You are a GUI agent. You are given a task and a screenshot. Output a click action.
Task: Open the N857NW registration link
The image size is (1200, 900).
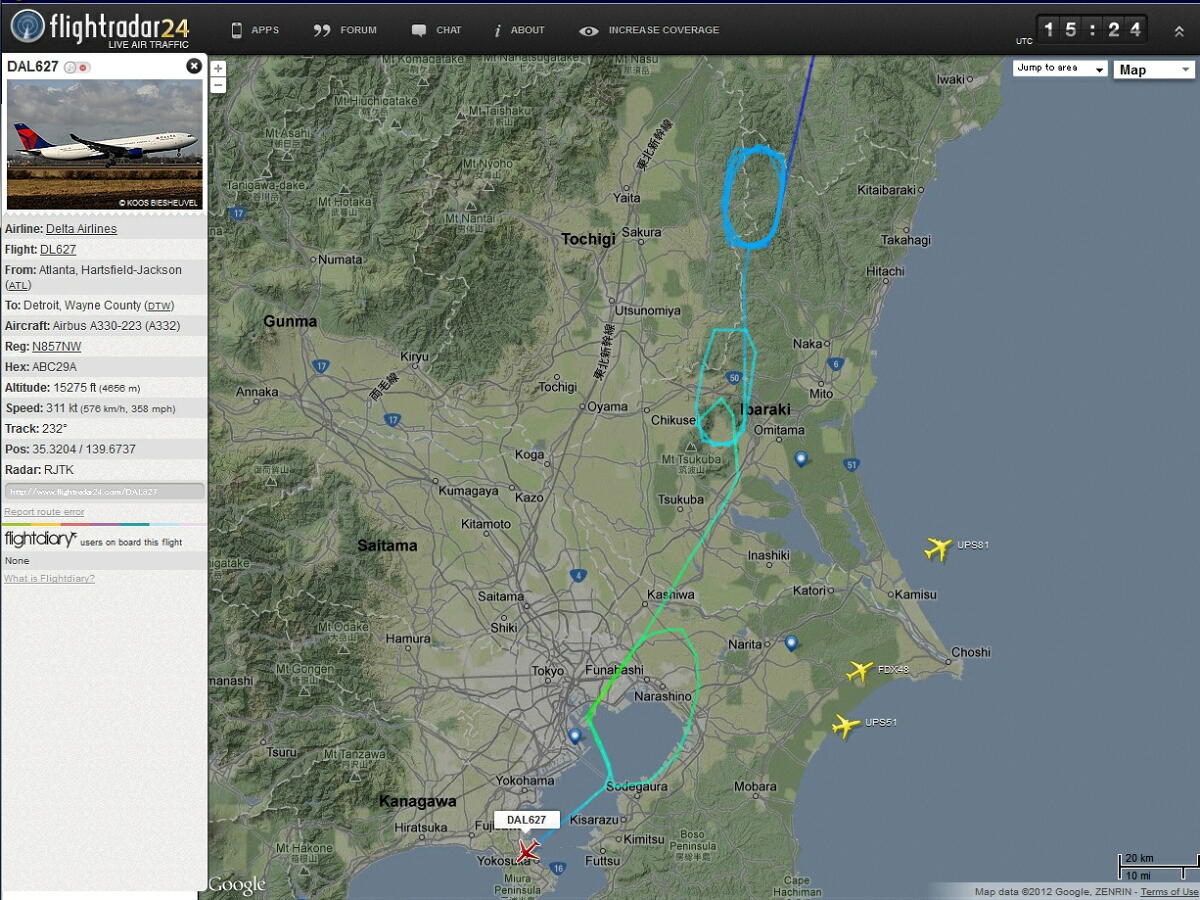[57, 347]
